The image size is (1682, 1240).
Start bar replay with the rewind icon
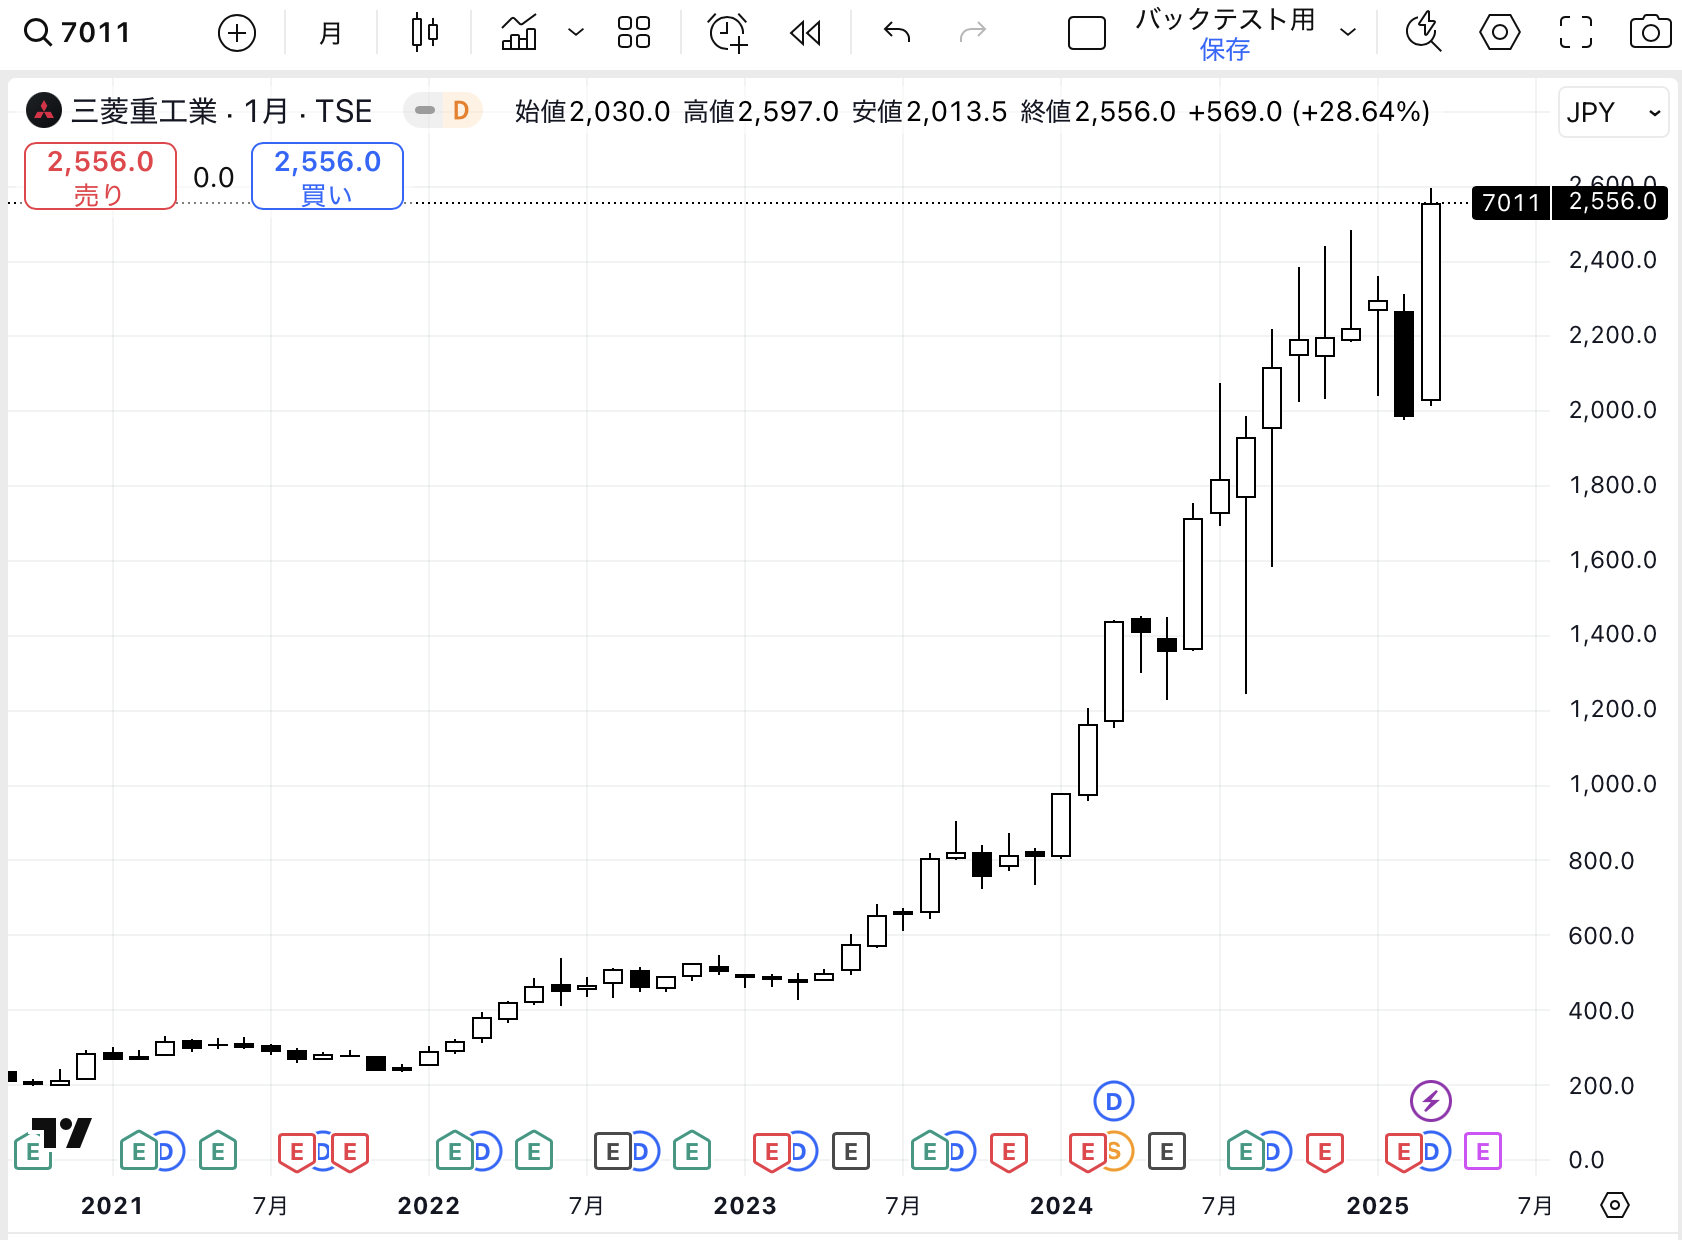[x=805, y=34]
